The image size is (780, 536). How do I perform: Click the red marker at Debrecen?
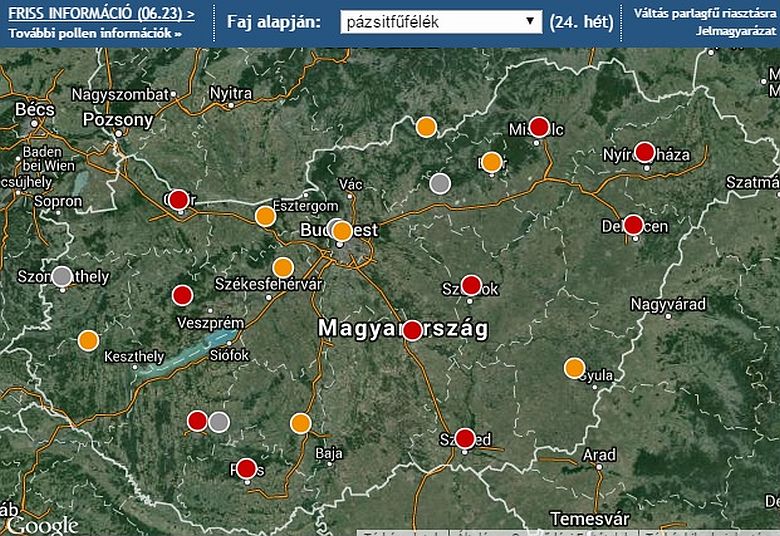click(x=633, y=225)
